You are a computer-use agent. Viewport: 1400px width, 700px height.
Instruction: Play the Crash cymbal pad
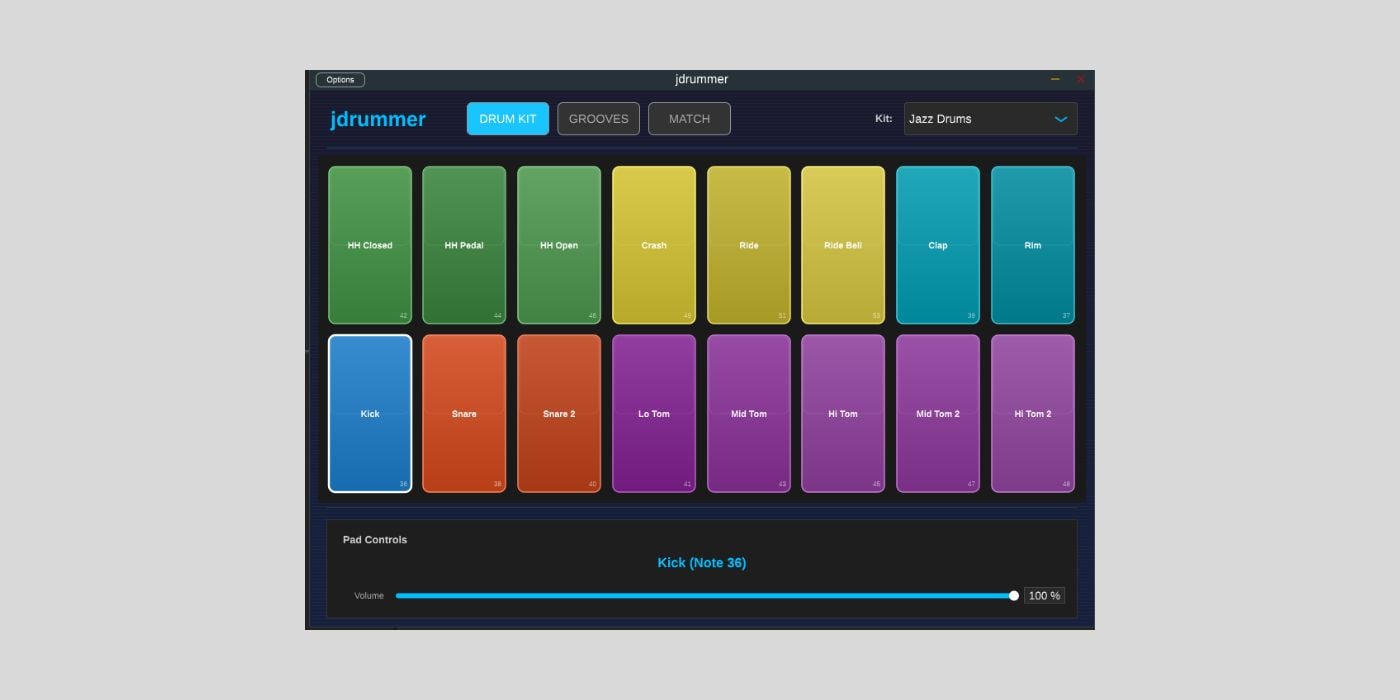(654, 245)
